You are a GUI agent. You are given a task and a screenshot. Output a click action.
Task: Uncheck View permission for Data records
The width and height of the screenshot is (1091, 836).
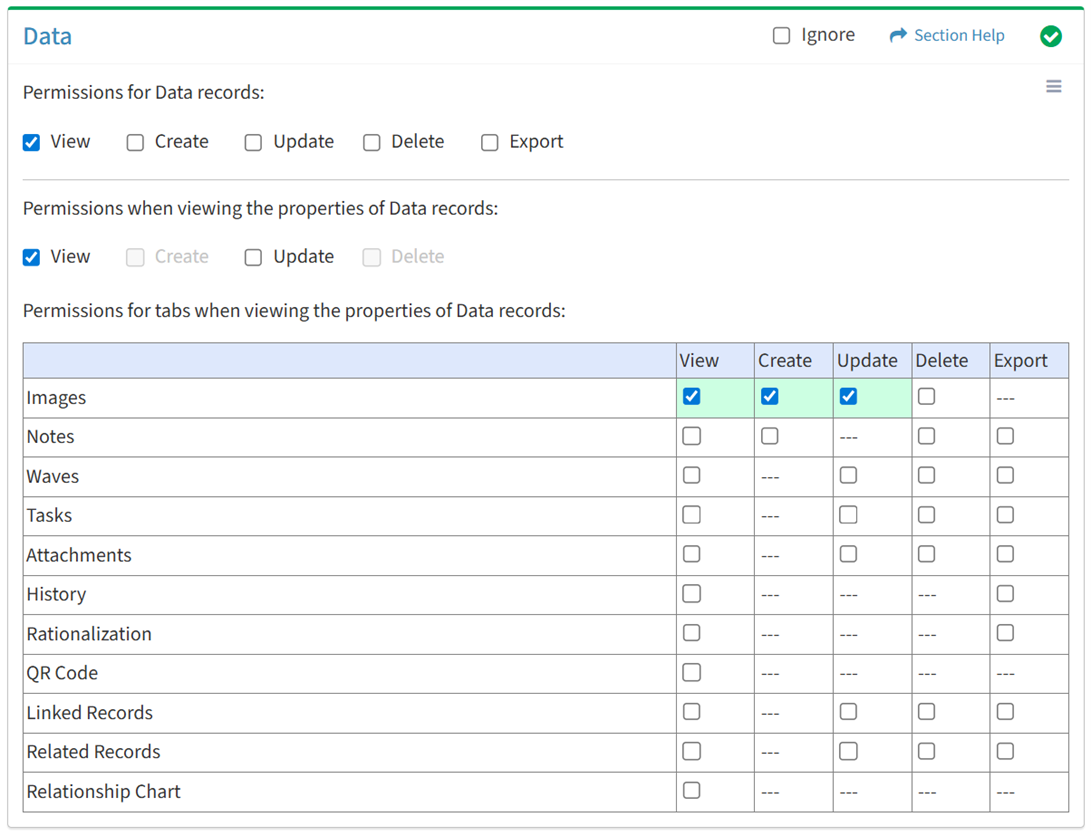tap(32, 142)
